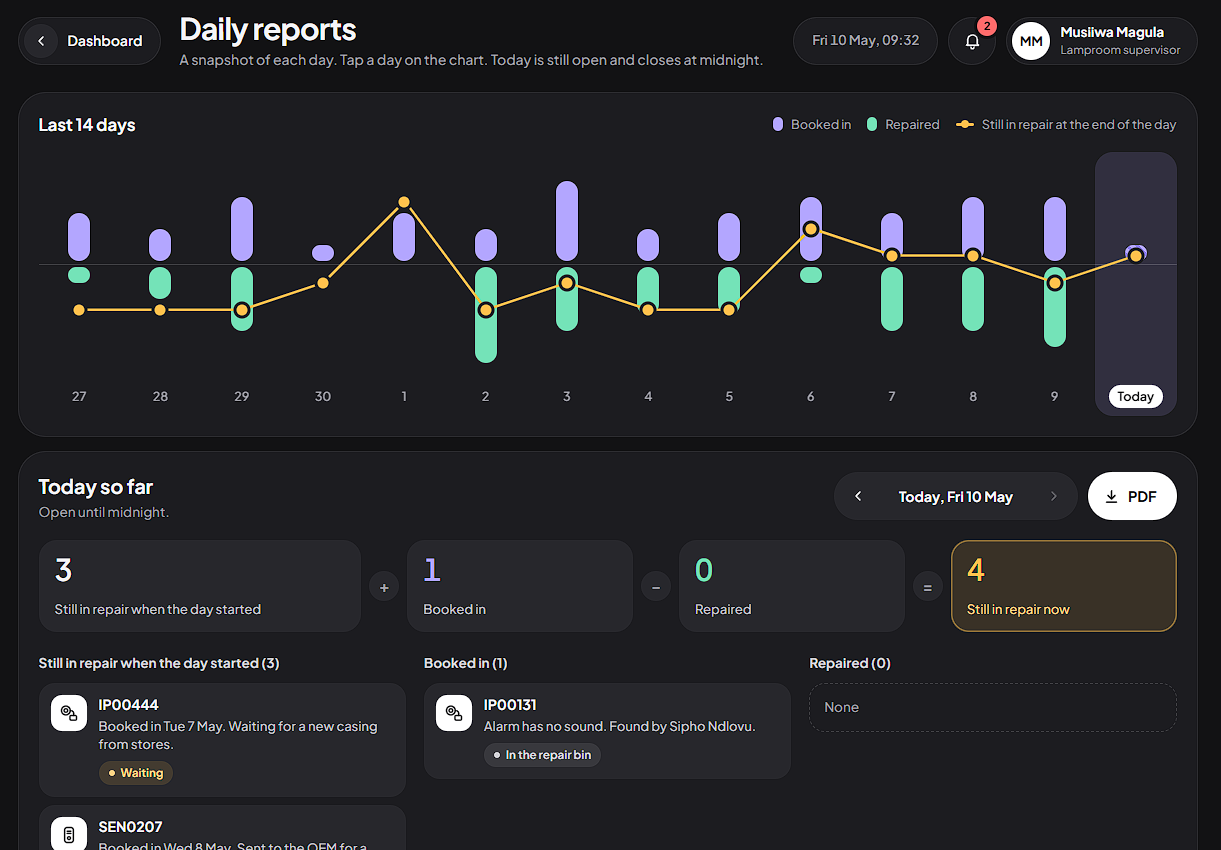Image resolution: width=1221 pixels, height=850 pixels.
Task: Open the SEN0207 repair card title
Action: [x=130, y=827]
